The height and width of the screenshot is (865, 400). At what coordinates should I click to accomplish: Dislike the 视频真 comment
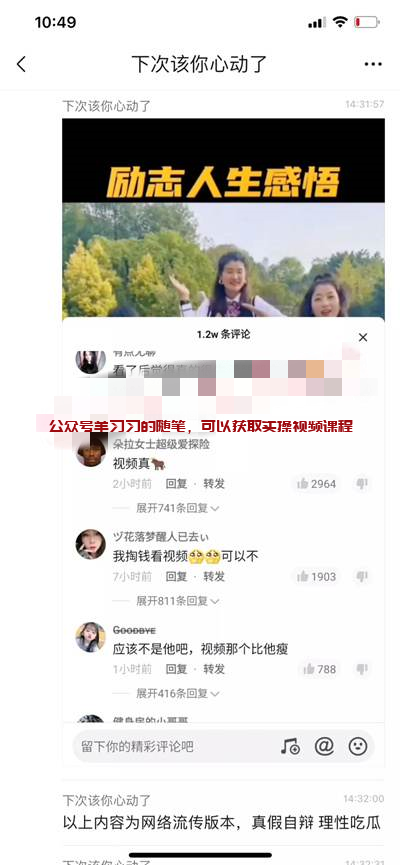(362, 484)
